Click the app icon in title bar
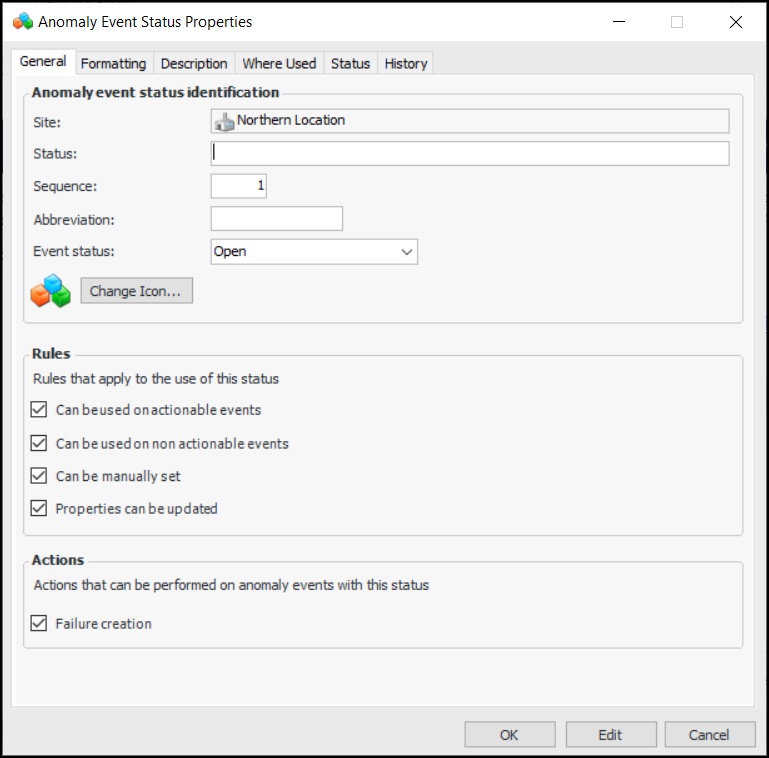This screenshot has width=769, height=758. [x=23, y=21]
